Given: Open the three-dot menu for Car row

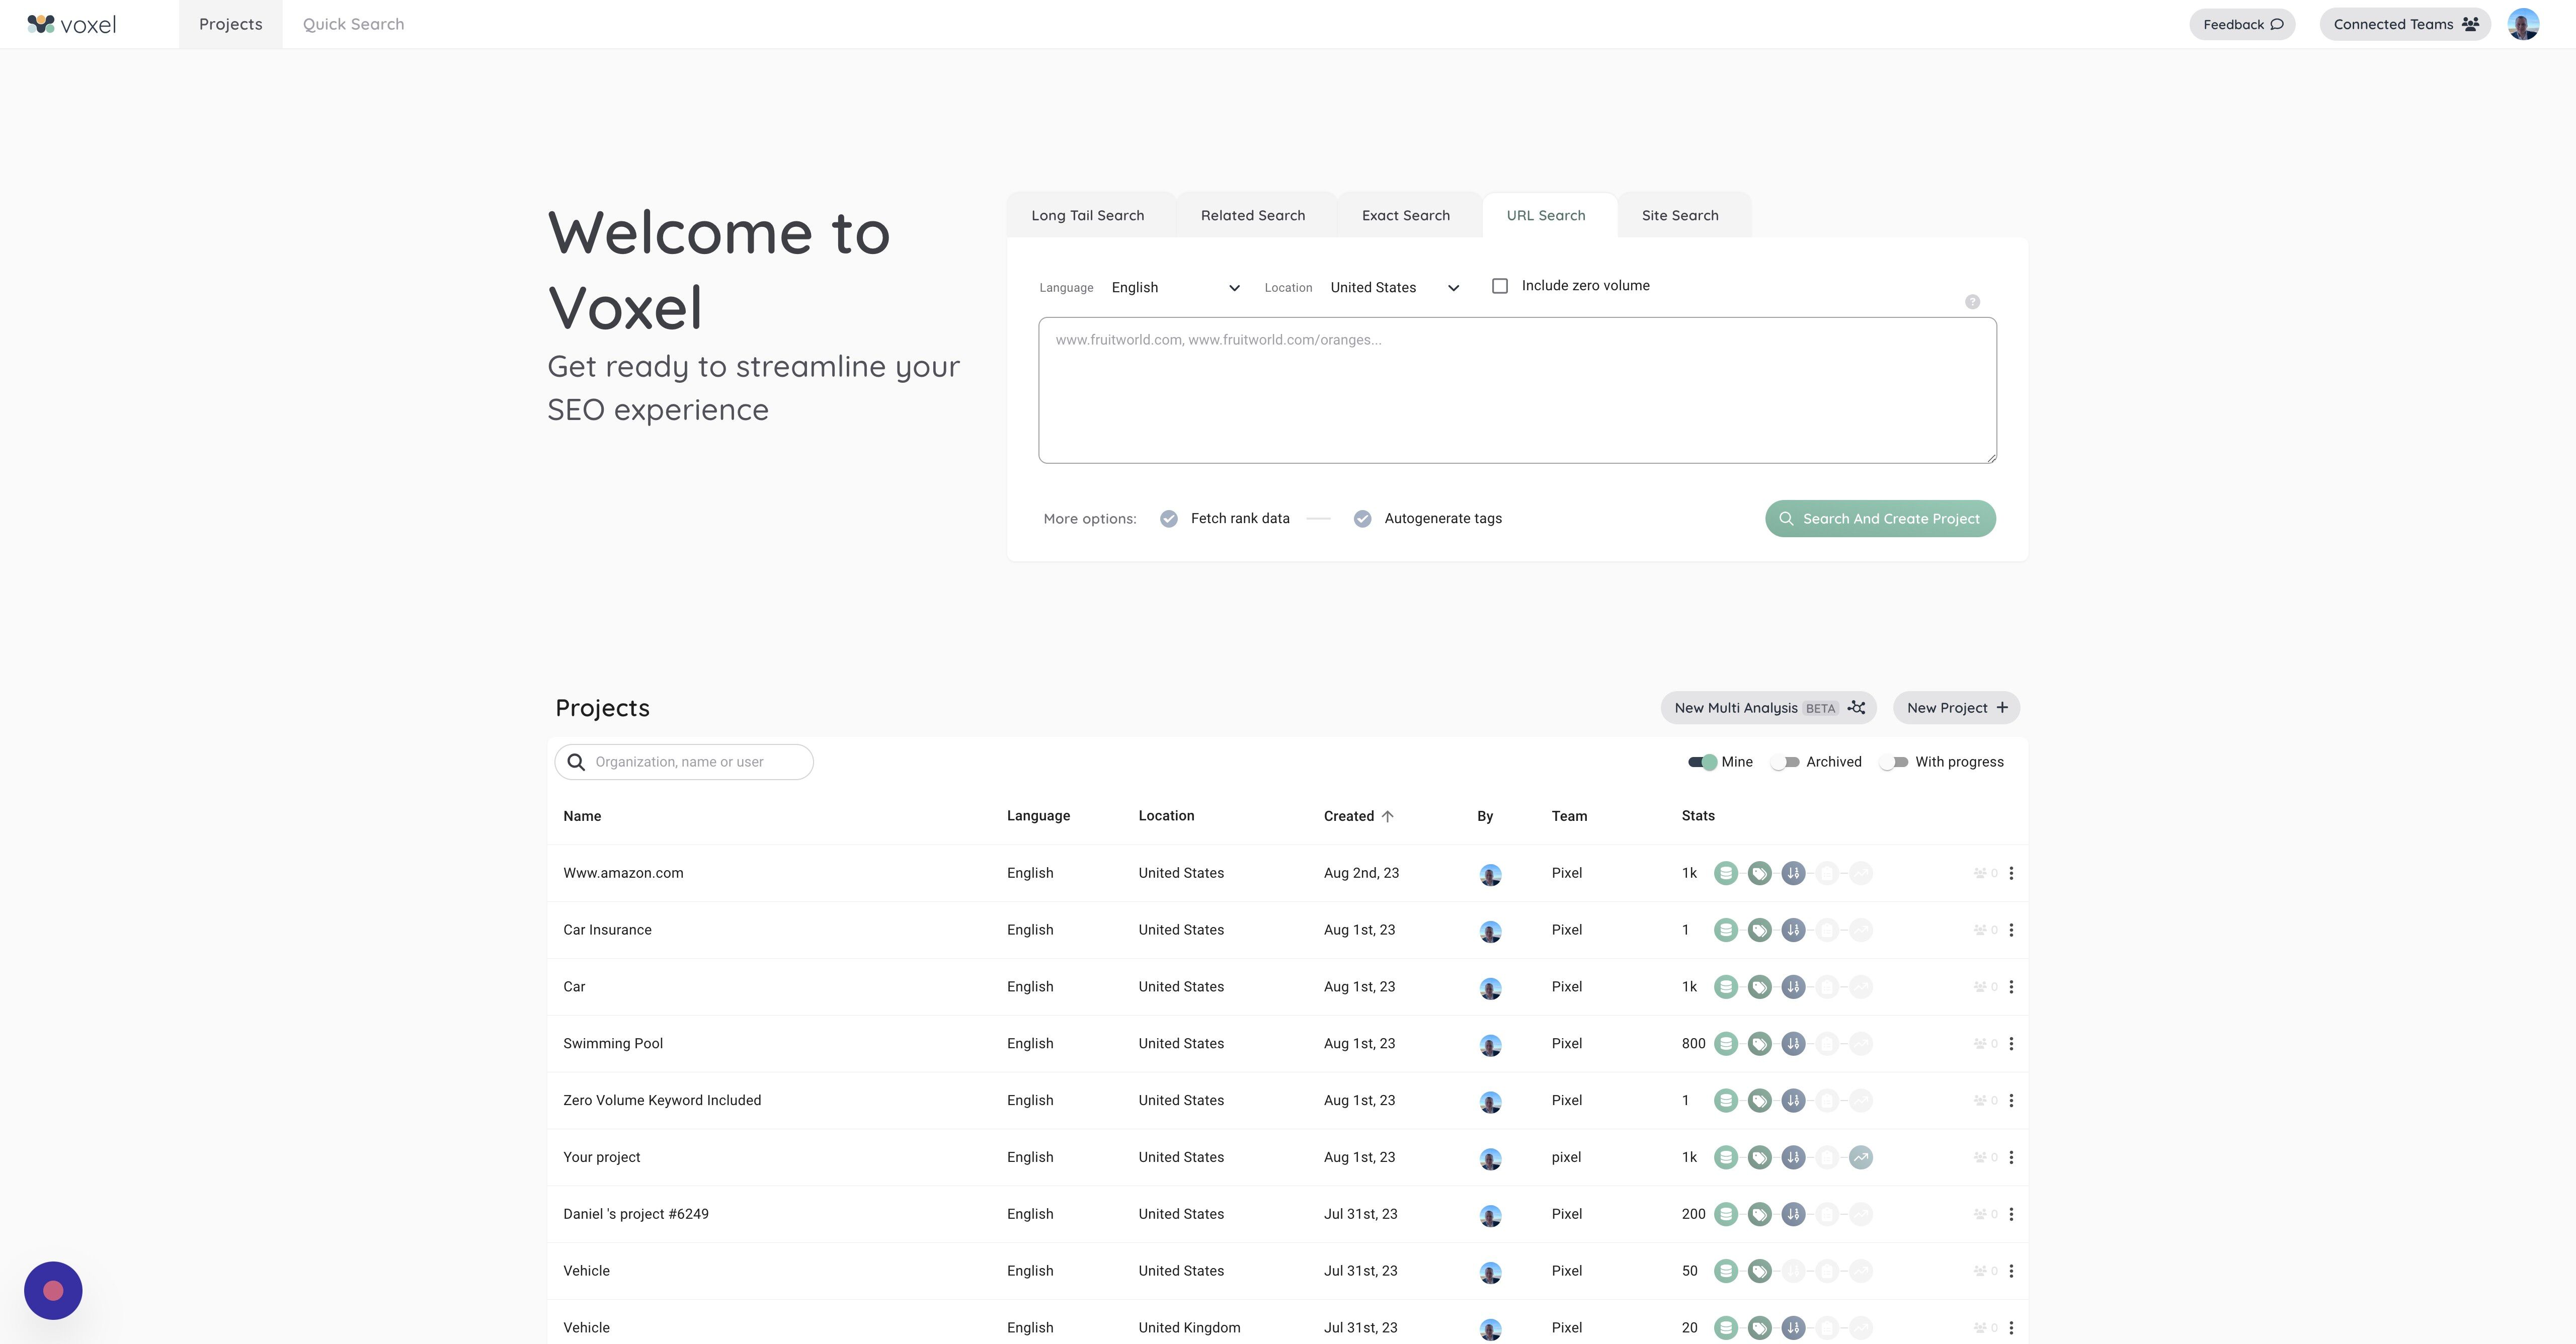Looking at the screenshot, I should [x=2011, y=987].
